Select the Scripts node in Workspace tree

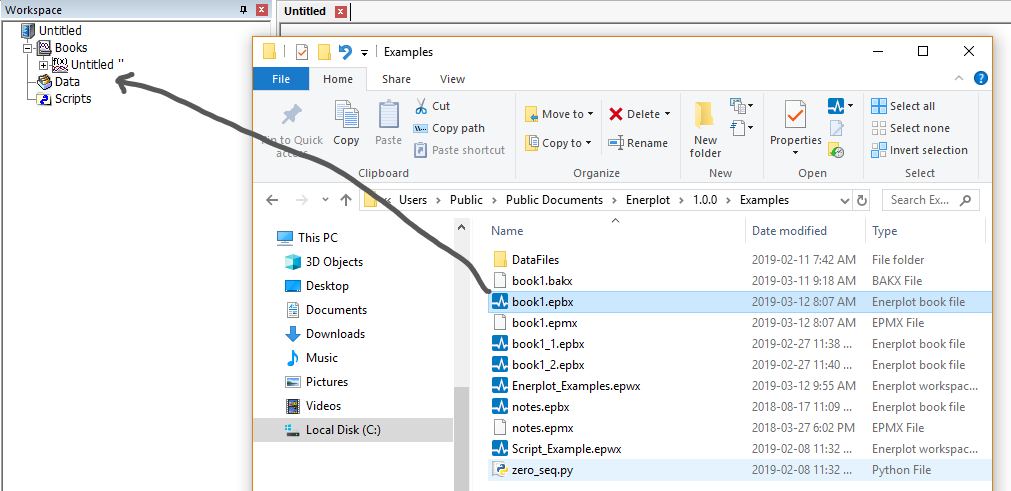click(72, 99)
